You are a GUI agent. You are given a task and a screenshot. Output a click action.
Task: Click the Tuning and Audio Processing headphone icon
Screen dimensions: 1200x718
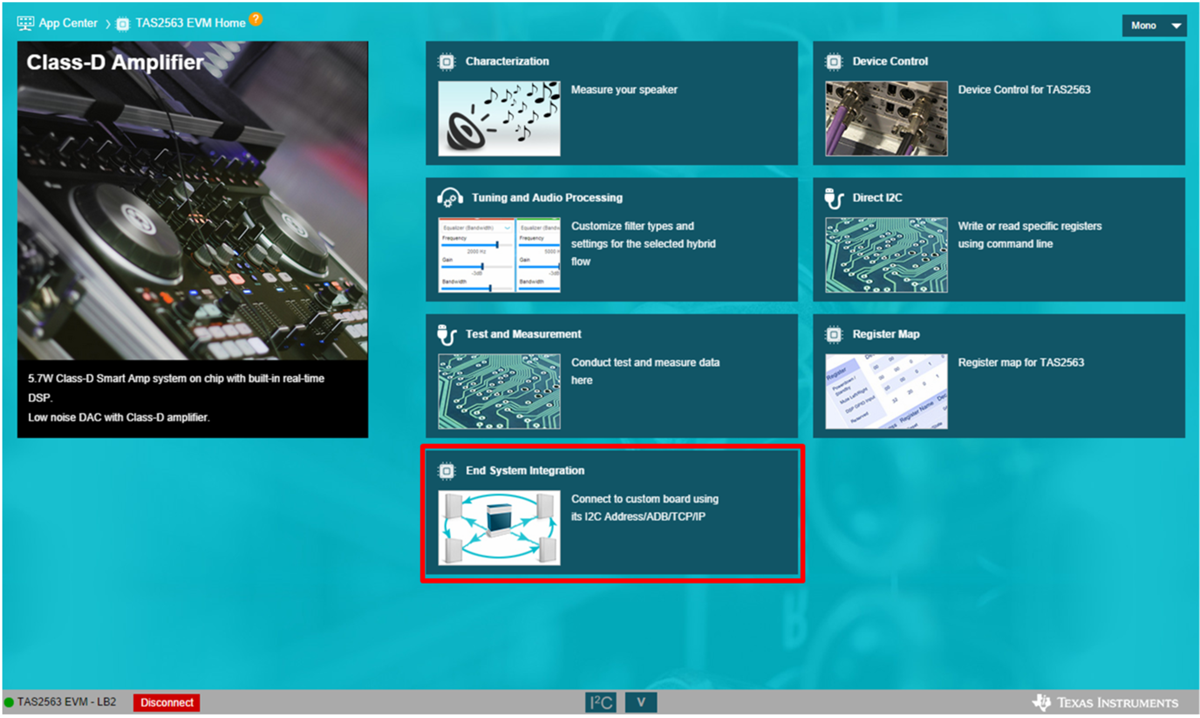click(449, 198)
